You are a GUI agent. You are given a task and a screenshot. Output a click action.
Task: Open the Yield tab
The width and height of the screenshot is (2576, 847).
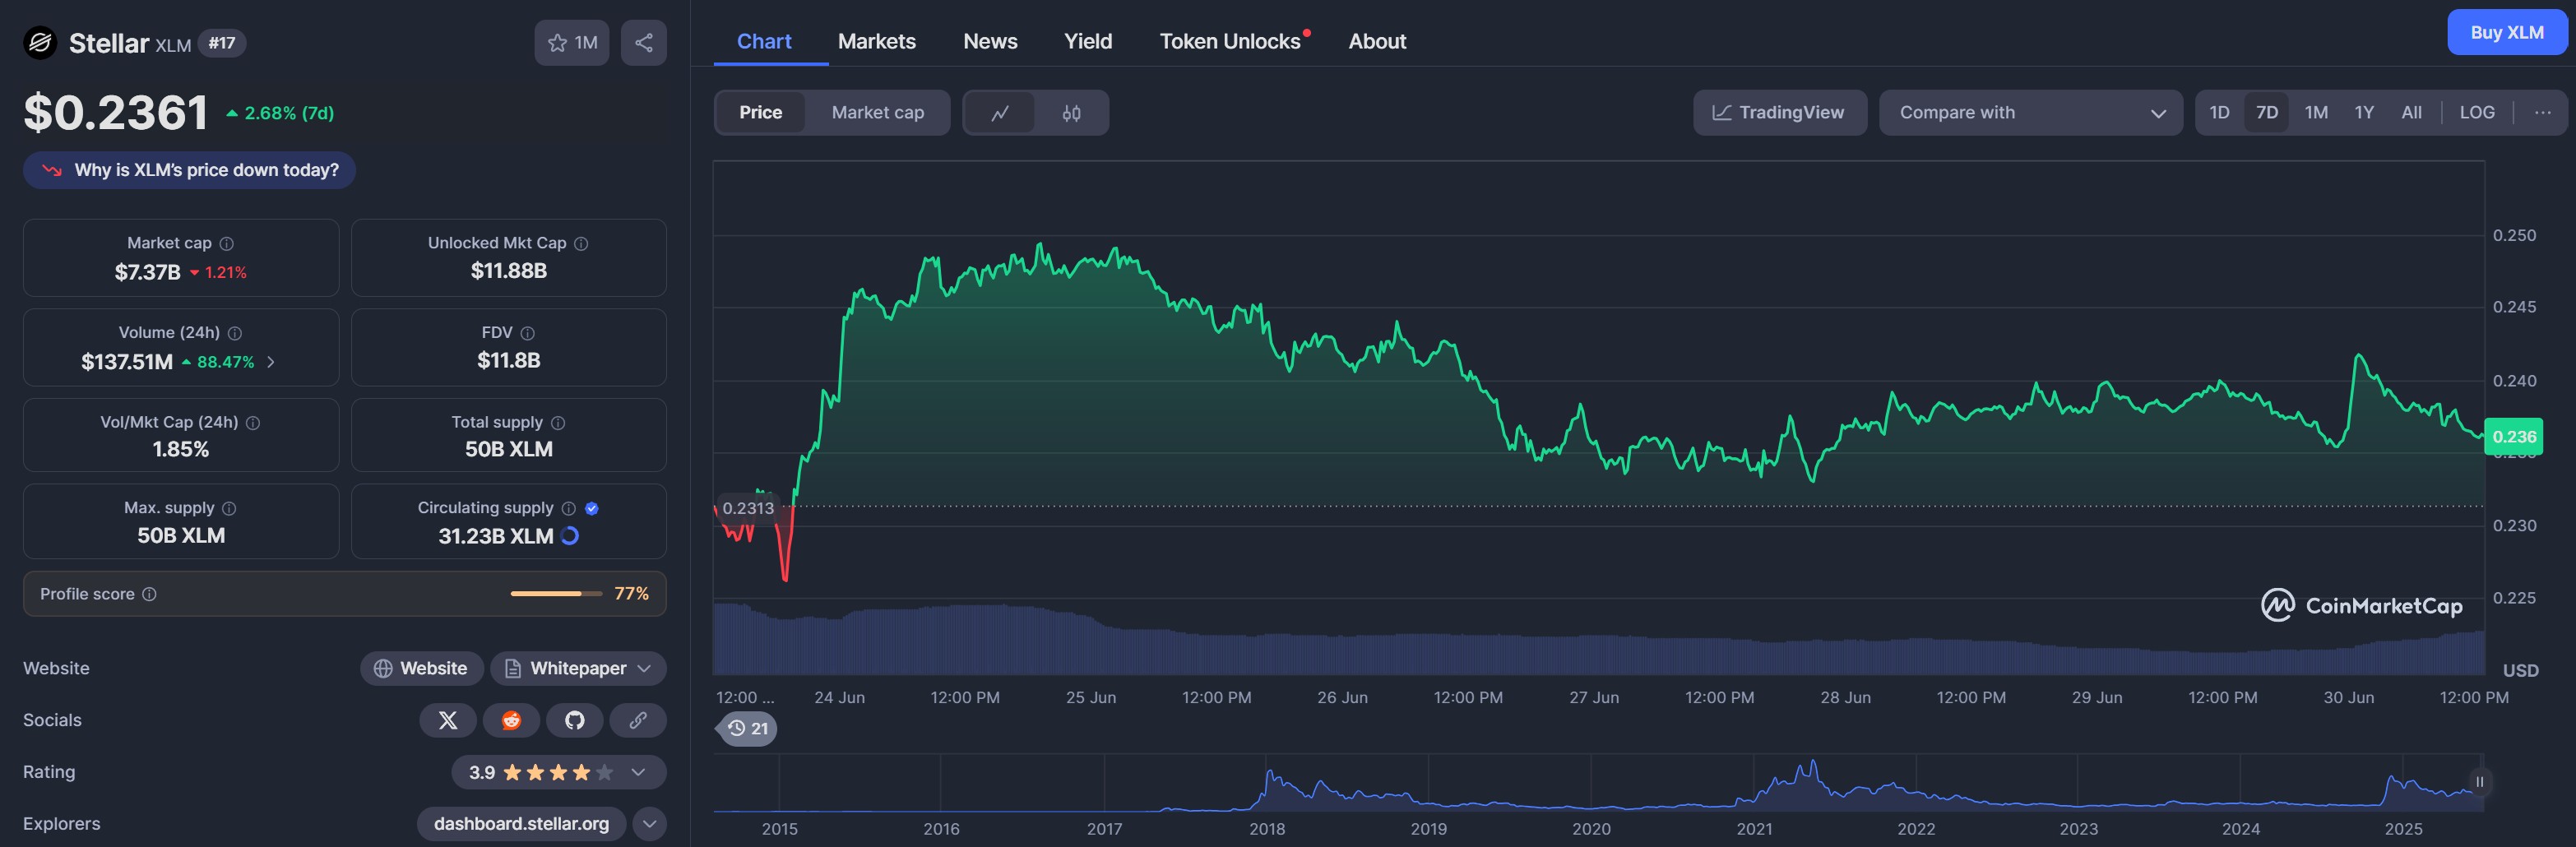[1088, 41]
